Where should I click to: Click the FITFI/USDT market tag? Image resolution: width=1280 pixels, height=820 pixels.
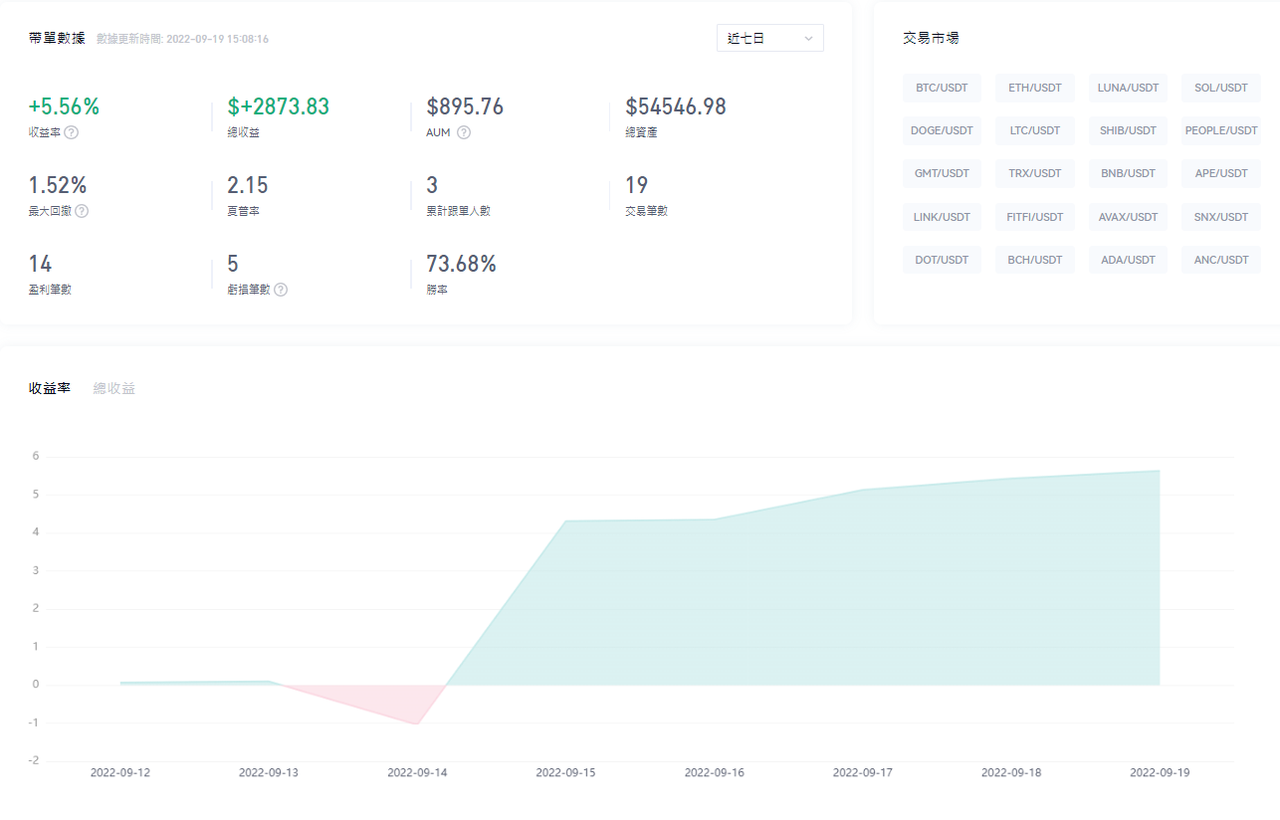1034,217
